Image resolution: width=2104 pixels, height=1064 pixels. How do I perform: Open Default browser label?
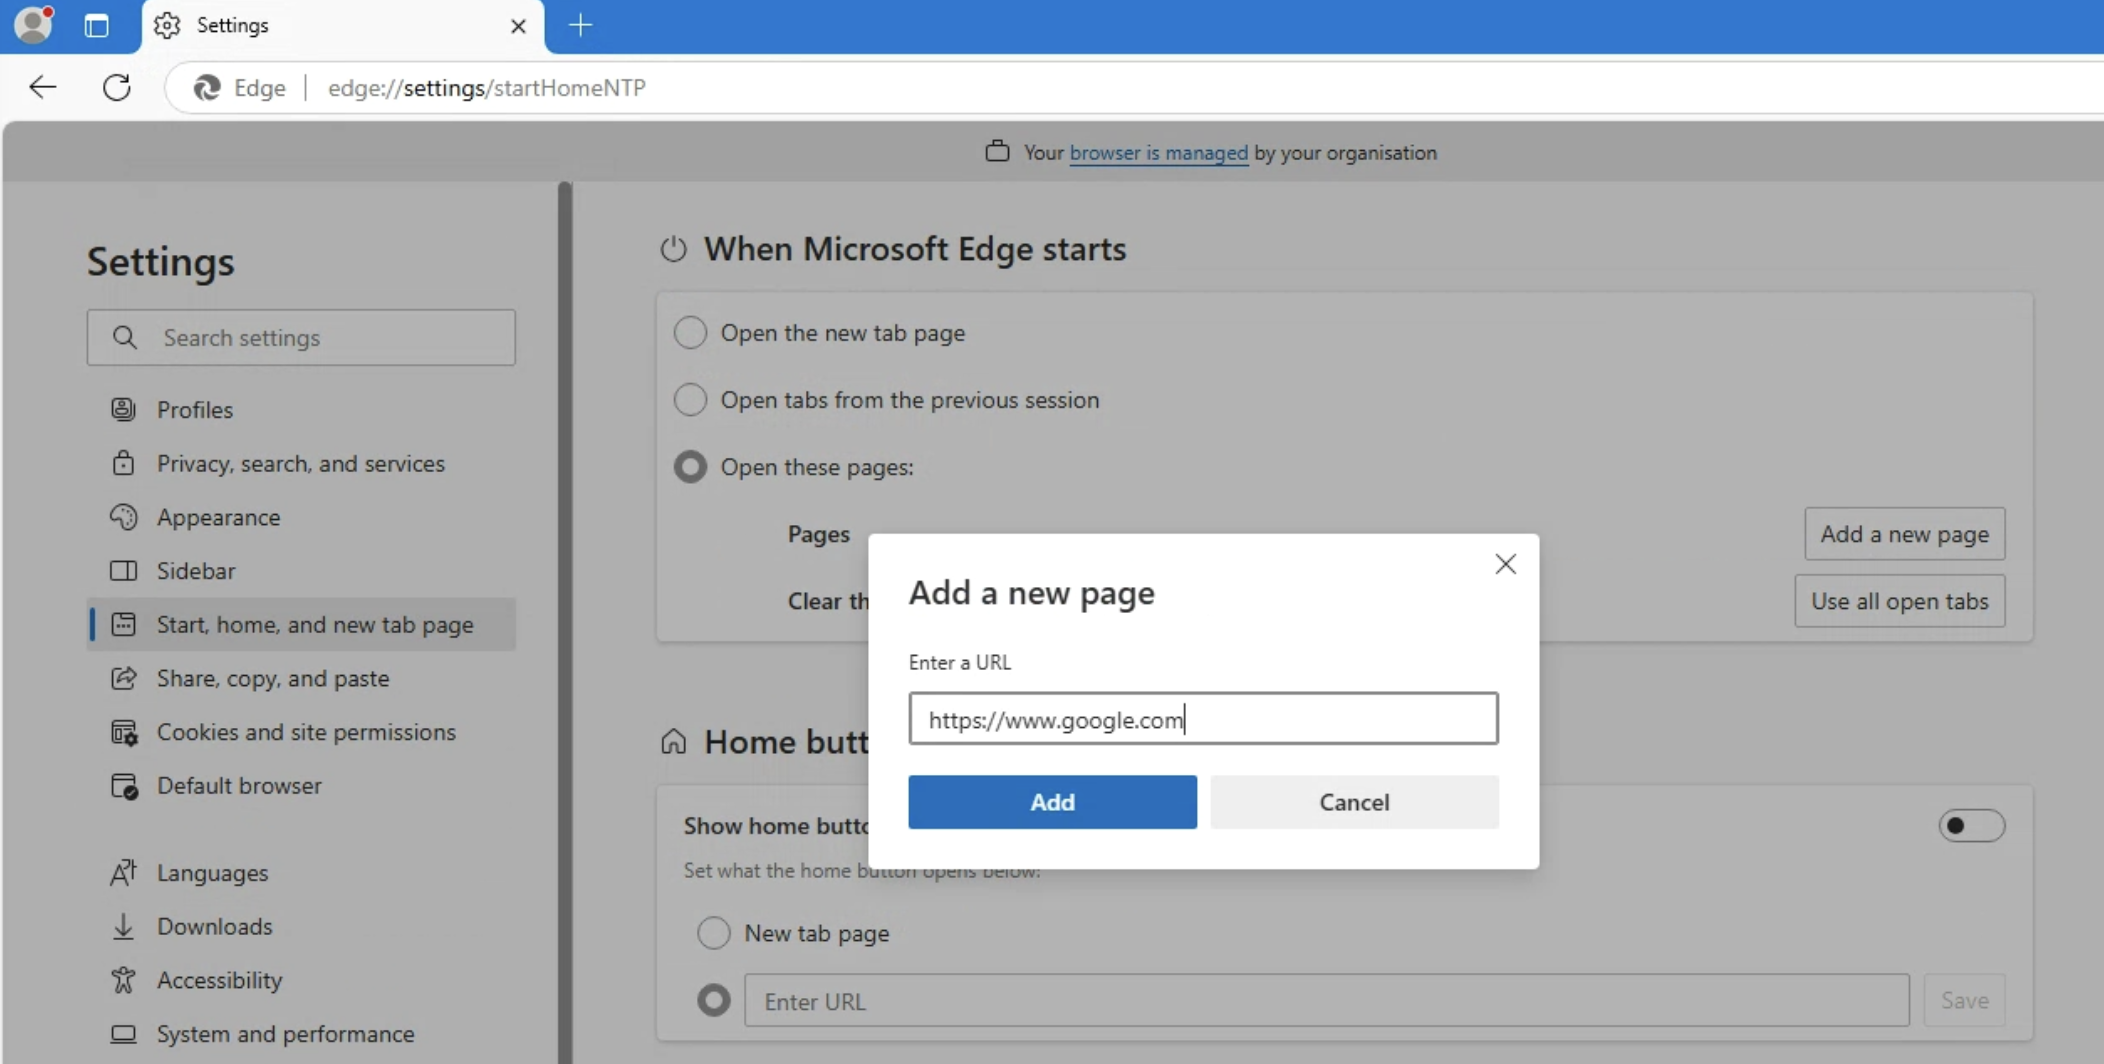tap(239, 786)
